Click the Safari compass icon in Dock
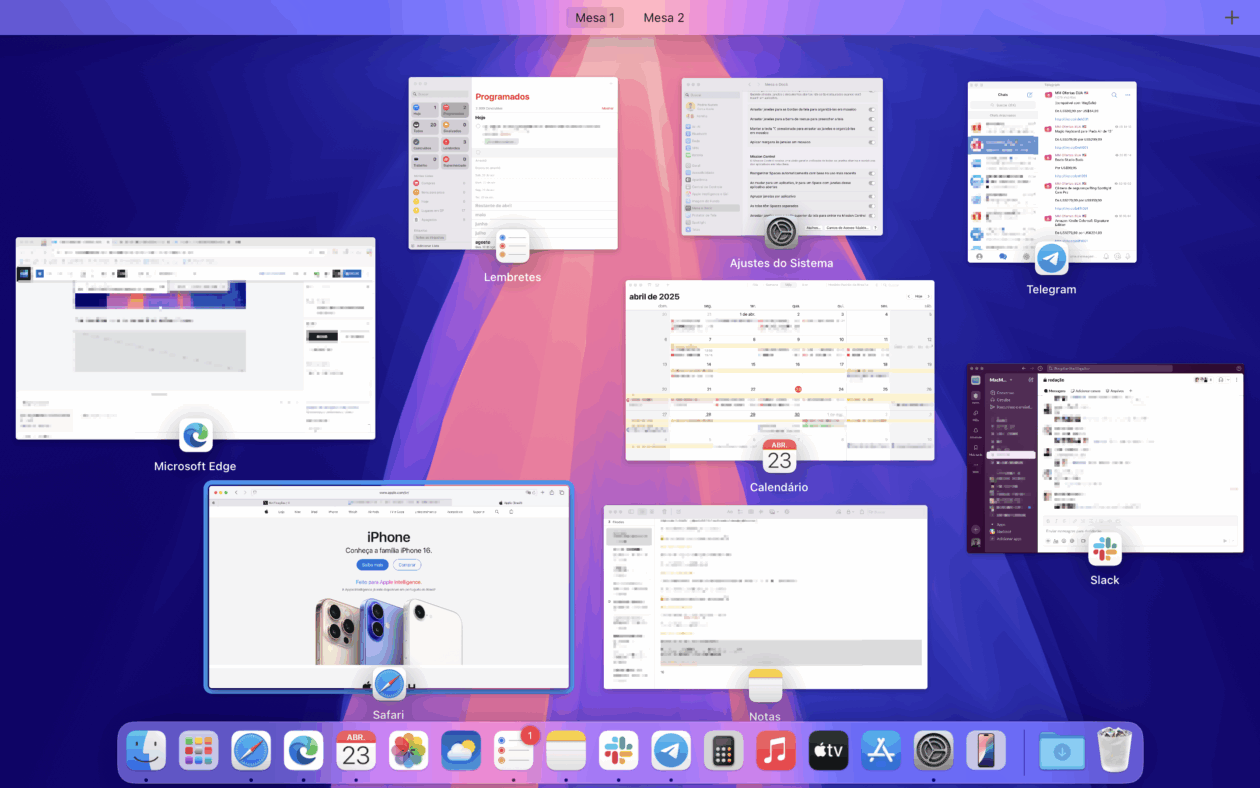 point(251,751)
